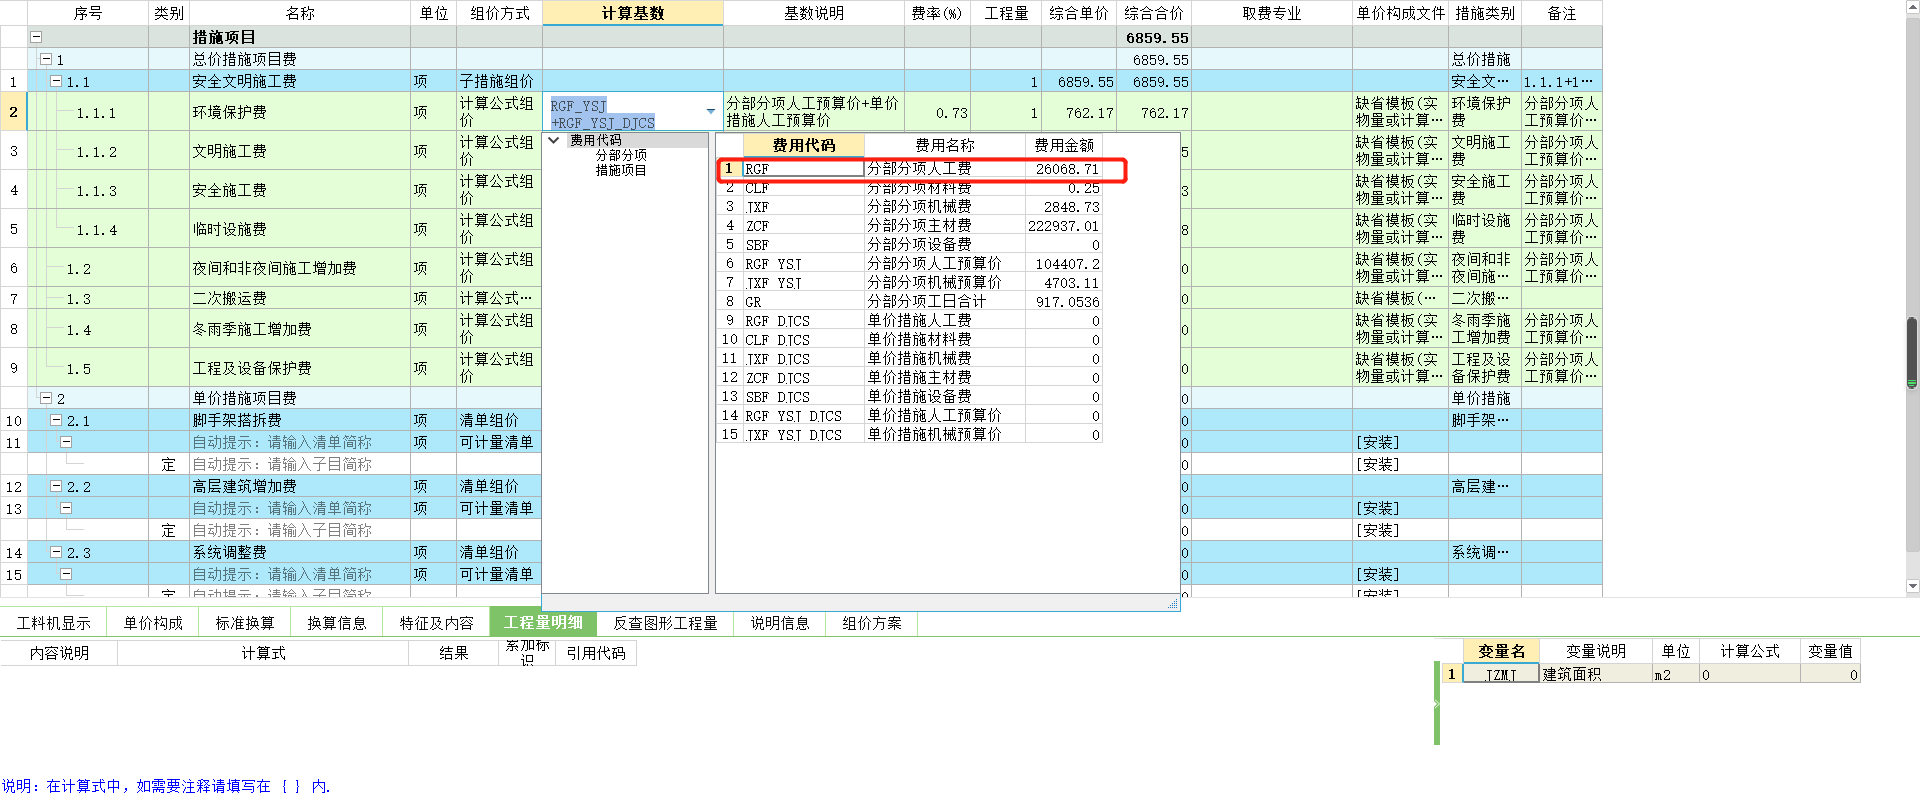The width and height of the screenshot is (1920, 805).
Task: Click total 6859.55 in 措施项目 row
Action: 1154,37
